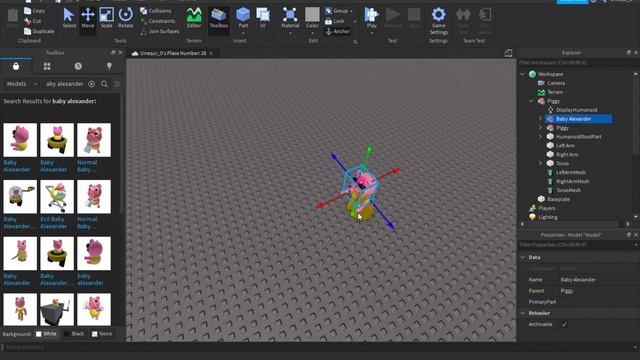Open the Toolbox Inventory grid tab
The height and width of the screenshot is (360, 640).
click(x=47, y=66)
